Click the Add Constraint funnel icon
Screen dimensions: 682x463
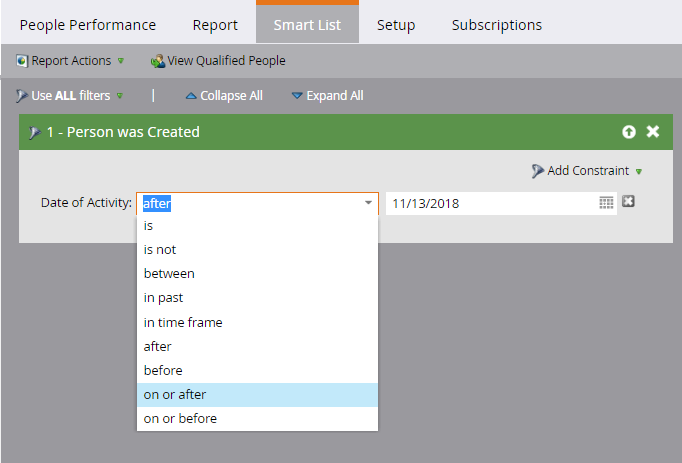[538, 171]
